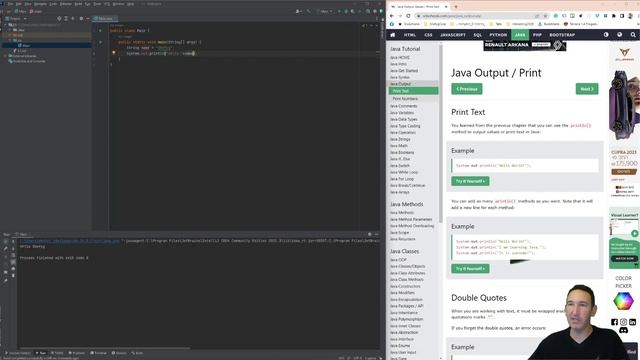The height and width of the screenshot is (360, 640).
Task: Open W3Schools search magnifier
Action: (x=633, y=35)
